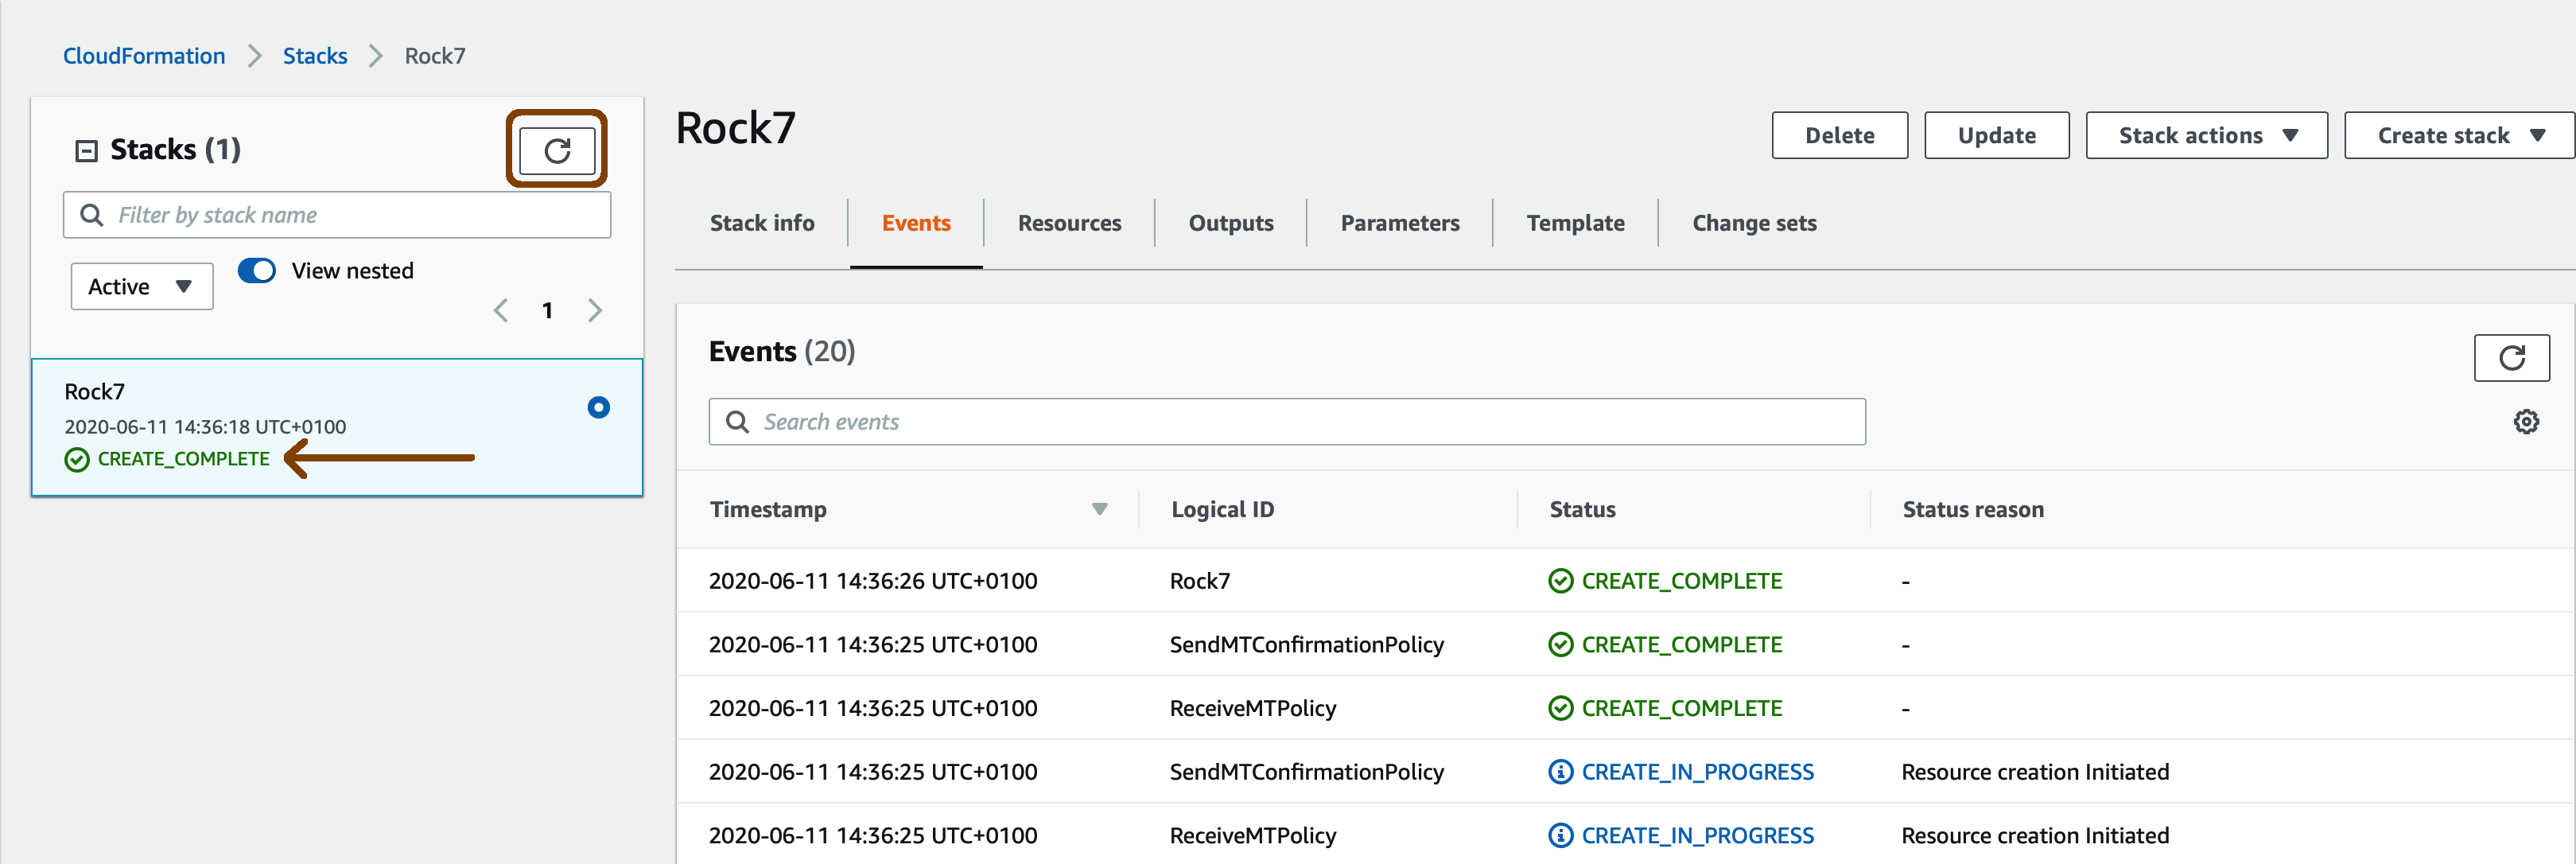
Task: Click the Delete stack button
Action: pyautogui.click(x=1839, y=136)
